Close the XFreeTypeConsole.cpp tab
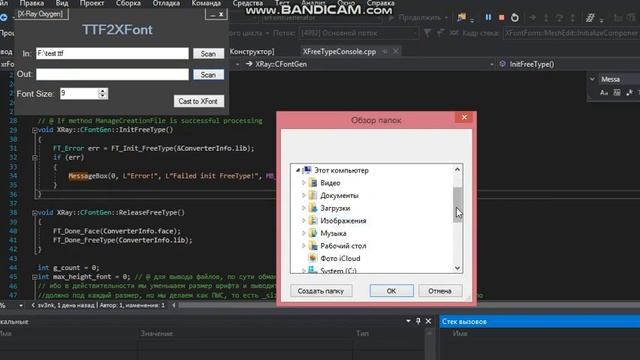This screenshot has width=640, height=360. click(396, 51)
